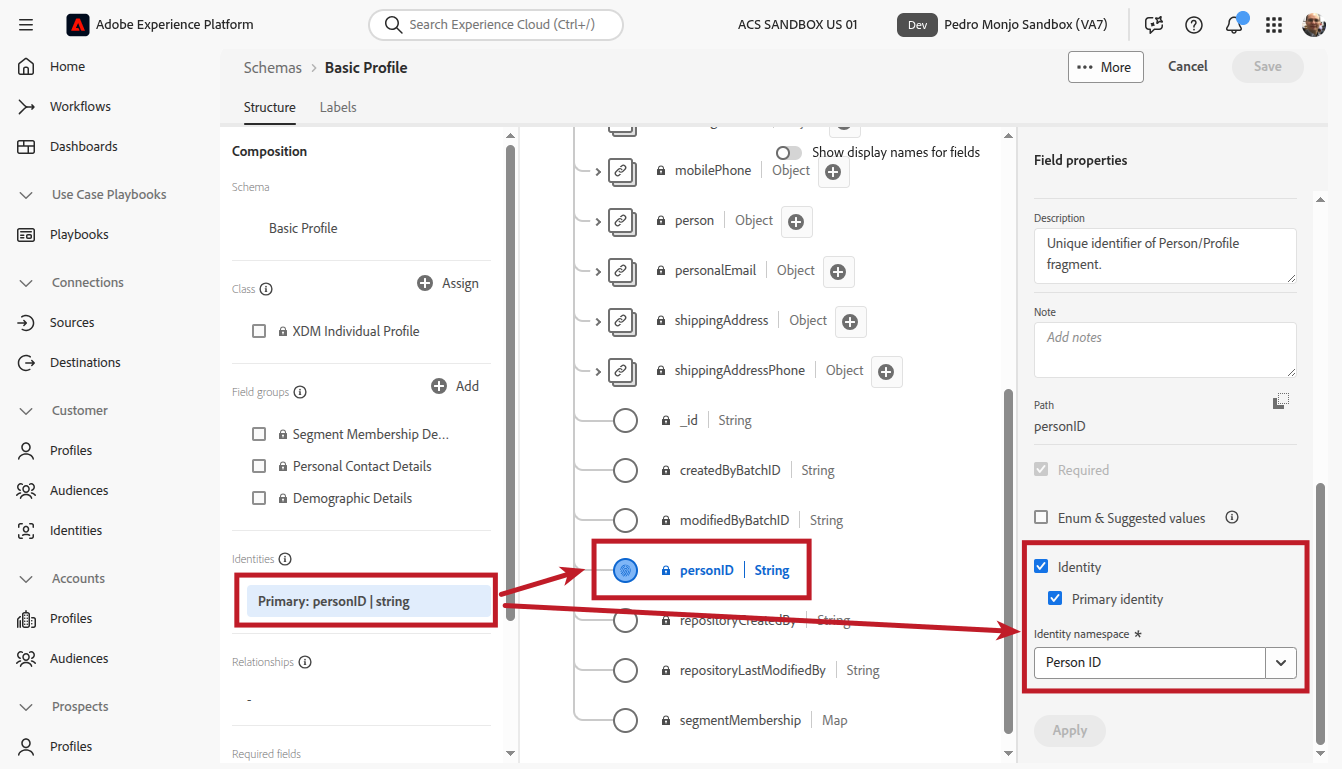Viewport: 1342px width, 769px height.
Task: Toggle Show display names for fields
Action: pos(789,153)
